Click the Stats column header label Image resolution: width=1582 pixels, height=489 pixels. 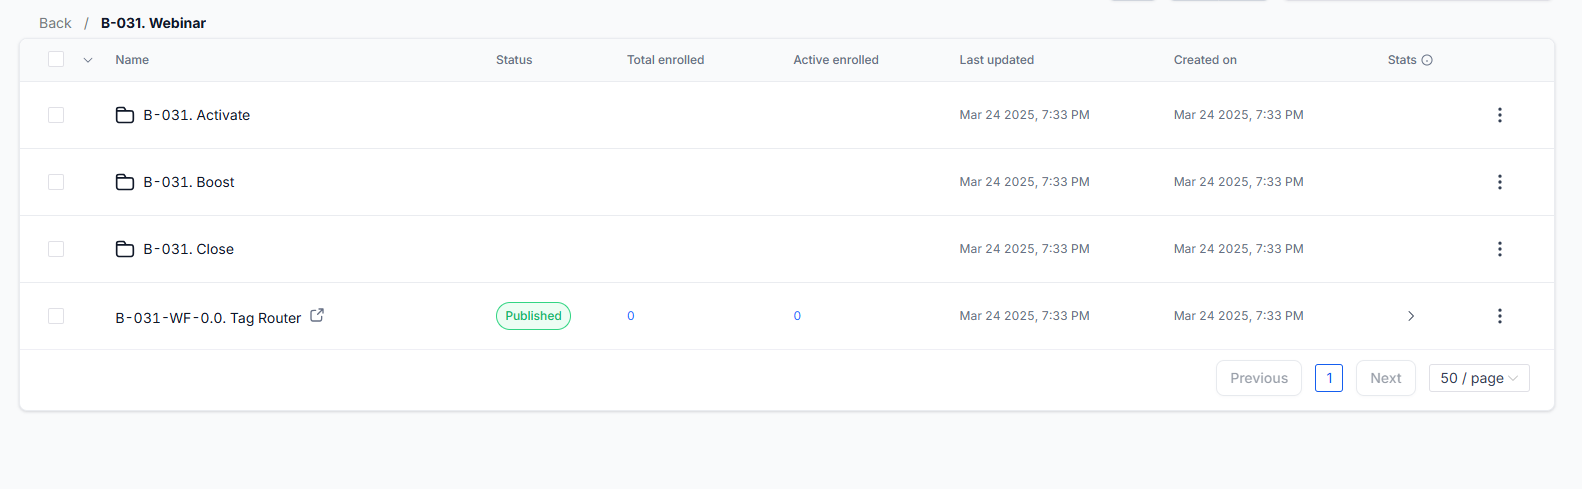pyautogui.click(x=1402, y=60)
